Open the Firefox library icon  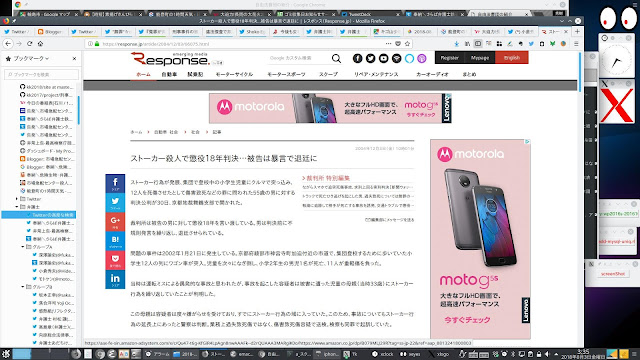pyautogui.click(x=467, y=44)
